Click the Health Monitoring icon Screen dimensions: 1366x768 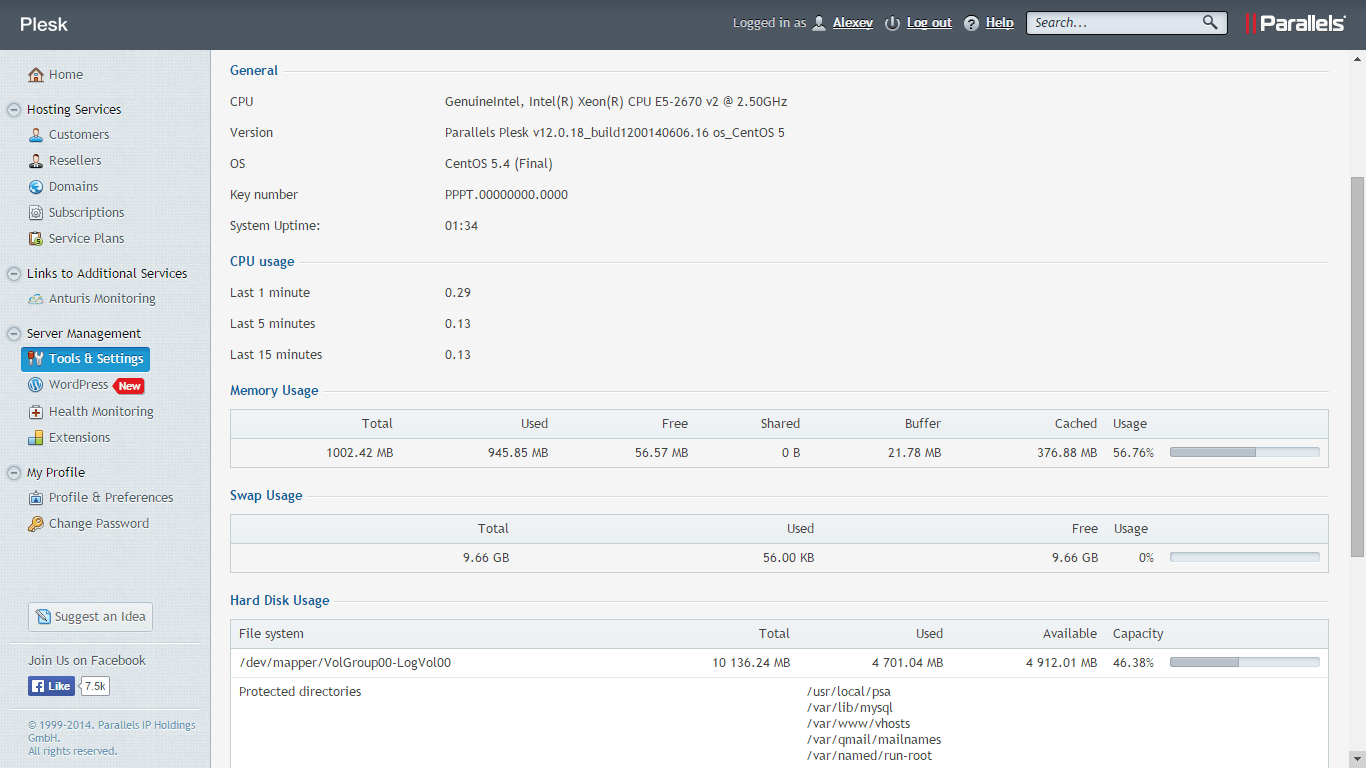click(x=36, y=412)
